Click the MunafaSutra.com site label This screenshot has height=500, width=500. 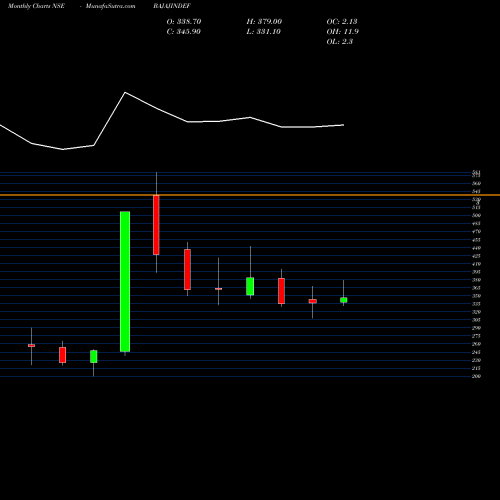click(111, 6)
